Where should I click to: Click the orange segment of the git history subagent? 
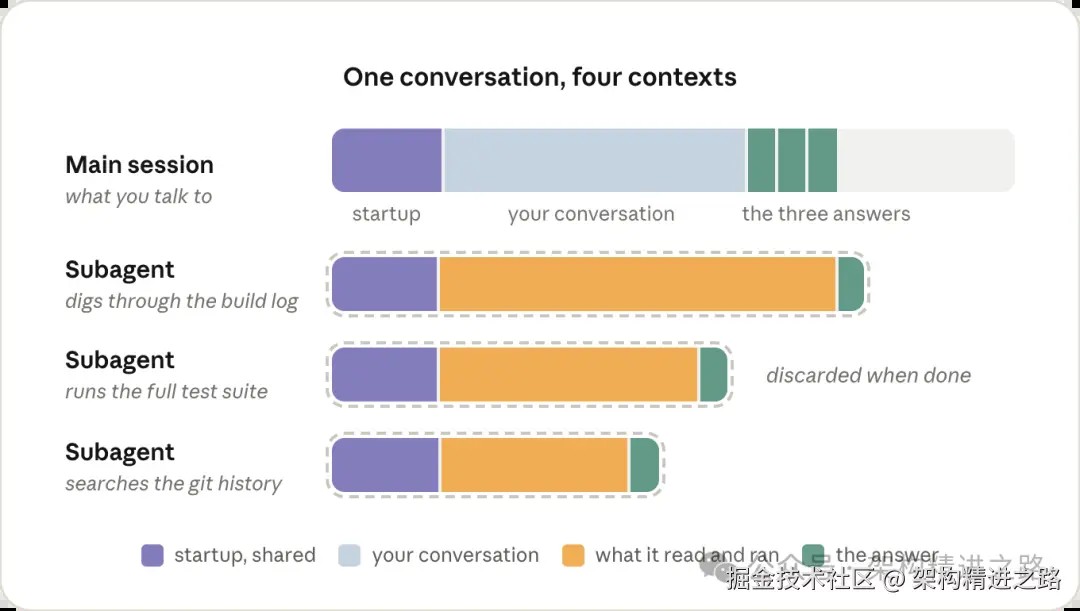click(x=534, y=465)
